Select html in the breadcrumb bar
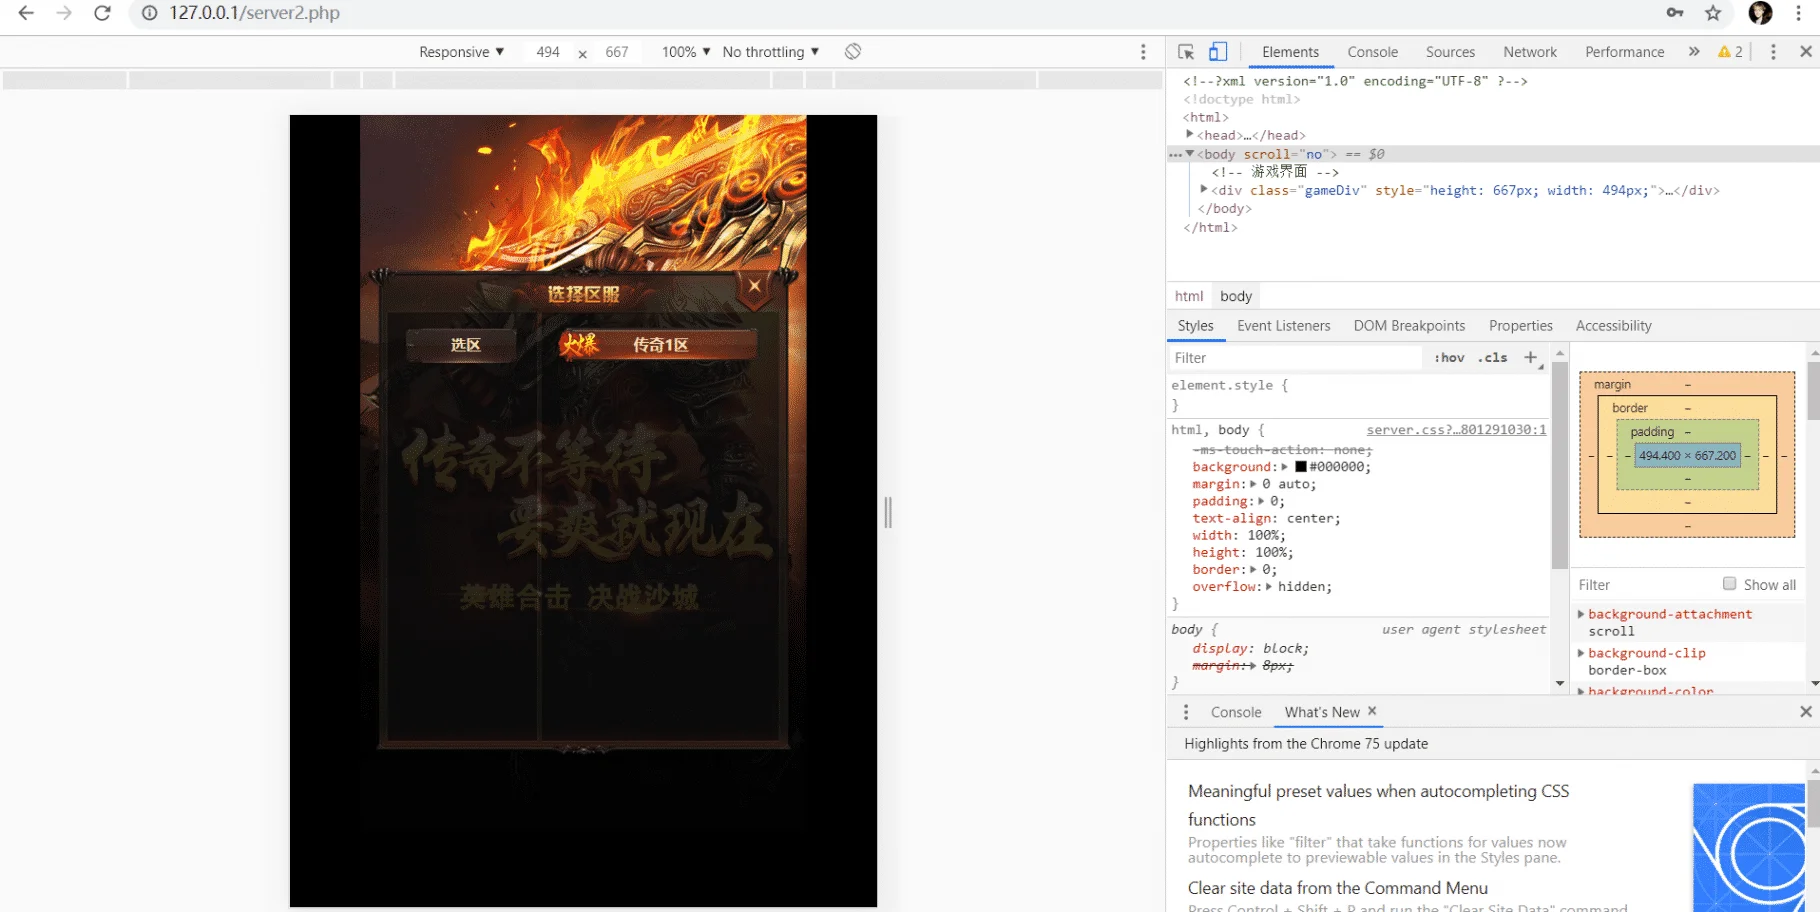Image resolution: width=1820 pixels, height=912 pixels. click(x=1189, y=296)
